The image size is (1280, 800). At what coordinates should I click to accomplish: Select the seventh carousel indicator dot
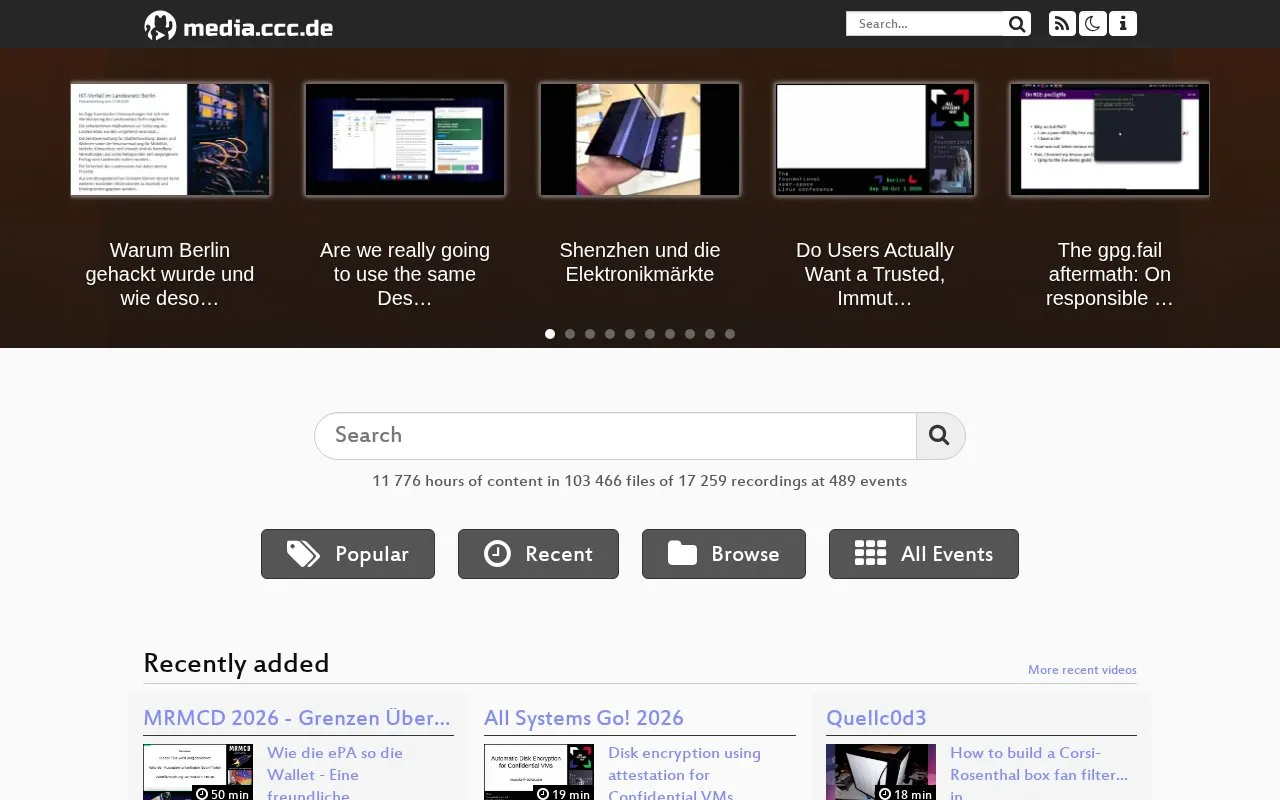(x=670, y=334)
